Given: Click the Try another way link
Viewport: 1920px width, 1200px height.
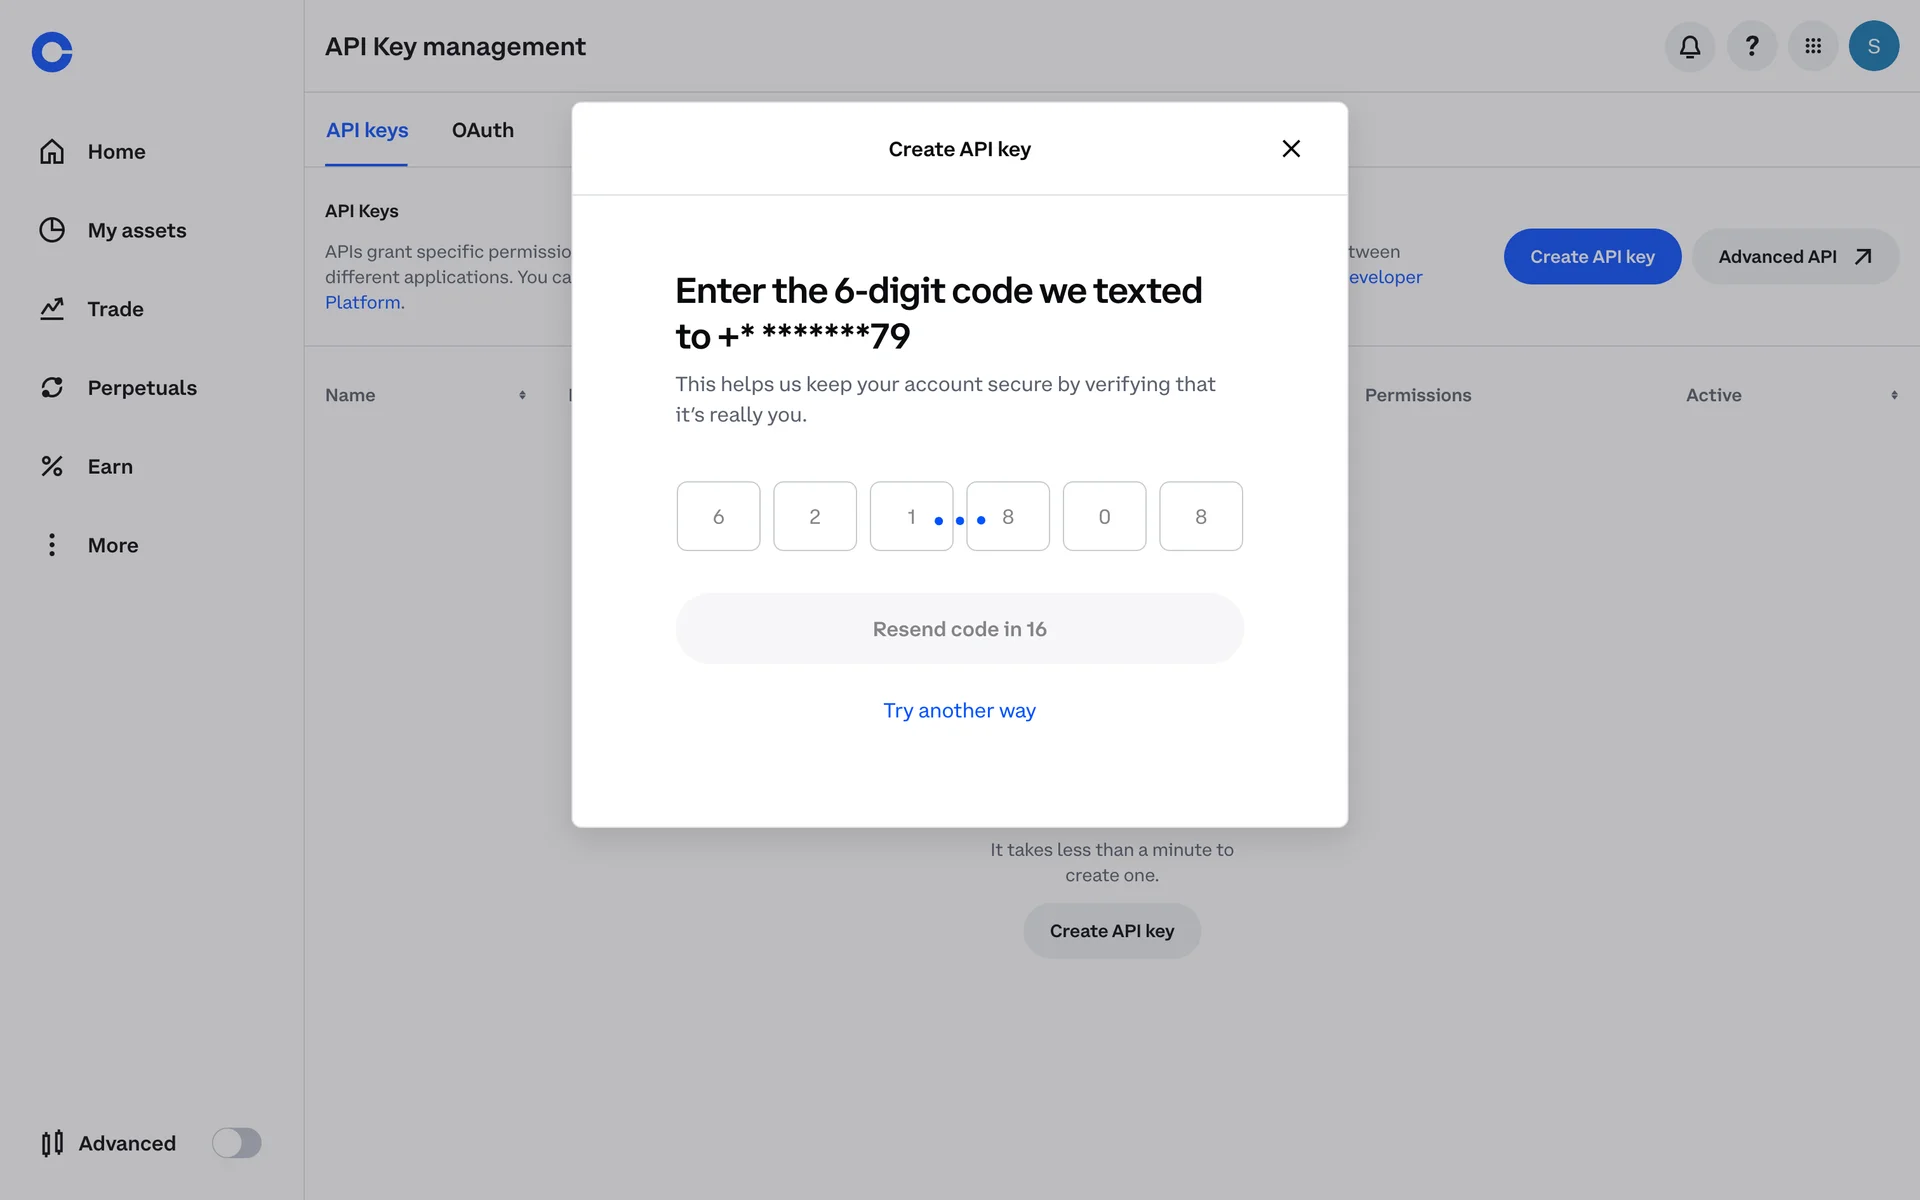Looking at the screenshot, I should (959, 710).
